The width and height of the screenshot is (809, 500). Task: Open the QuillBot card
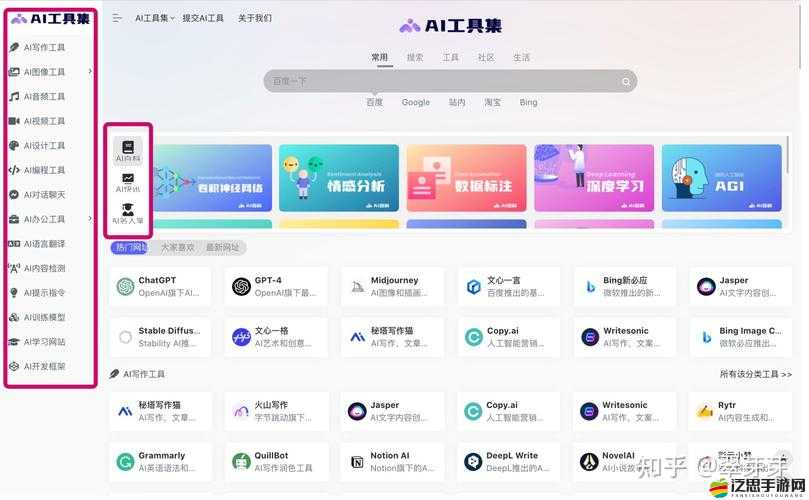(277, 462)
